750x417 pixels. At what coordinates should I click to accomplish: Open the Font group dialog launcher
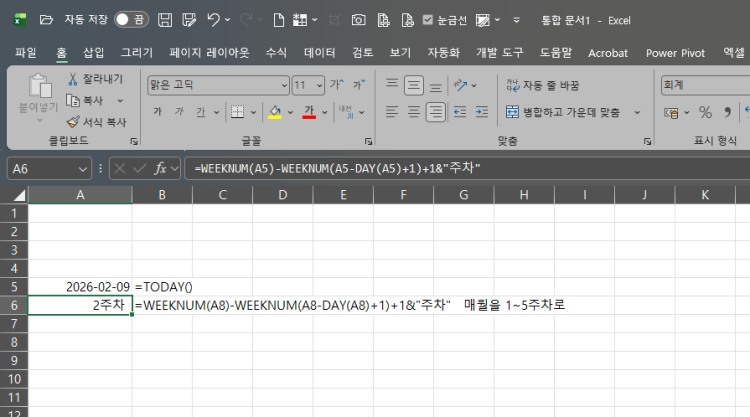tap(368, 142)
